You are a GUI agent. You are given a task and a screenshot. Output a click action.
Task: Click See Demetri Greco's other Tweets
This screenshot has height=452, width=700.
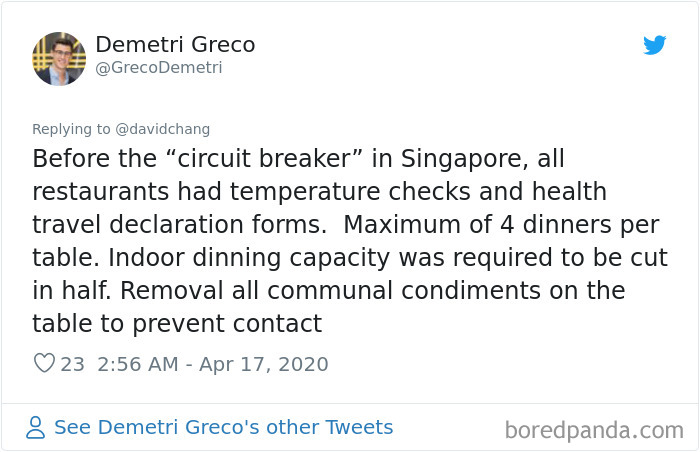click(x=224, y=427)
